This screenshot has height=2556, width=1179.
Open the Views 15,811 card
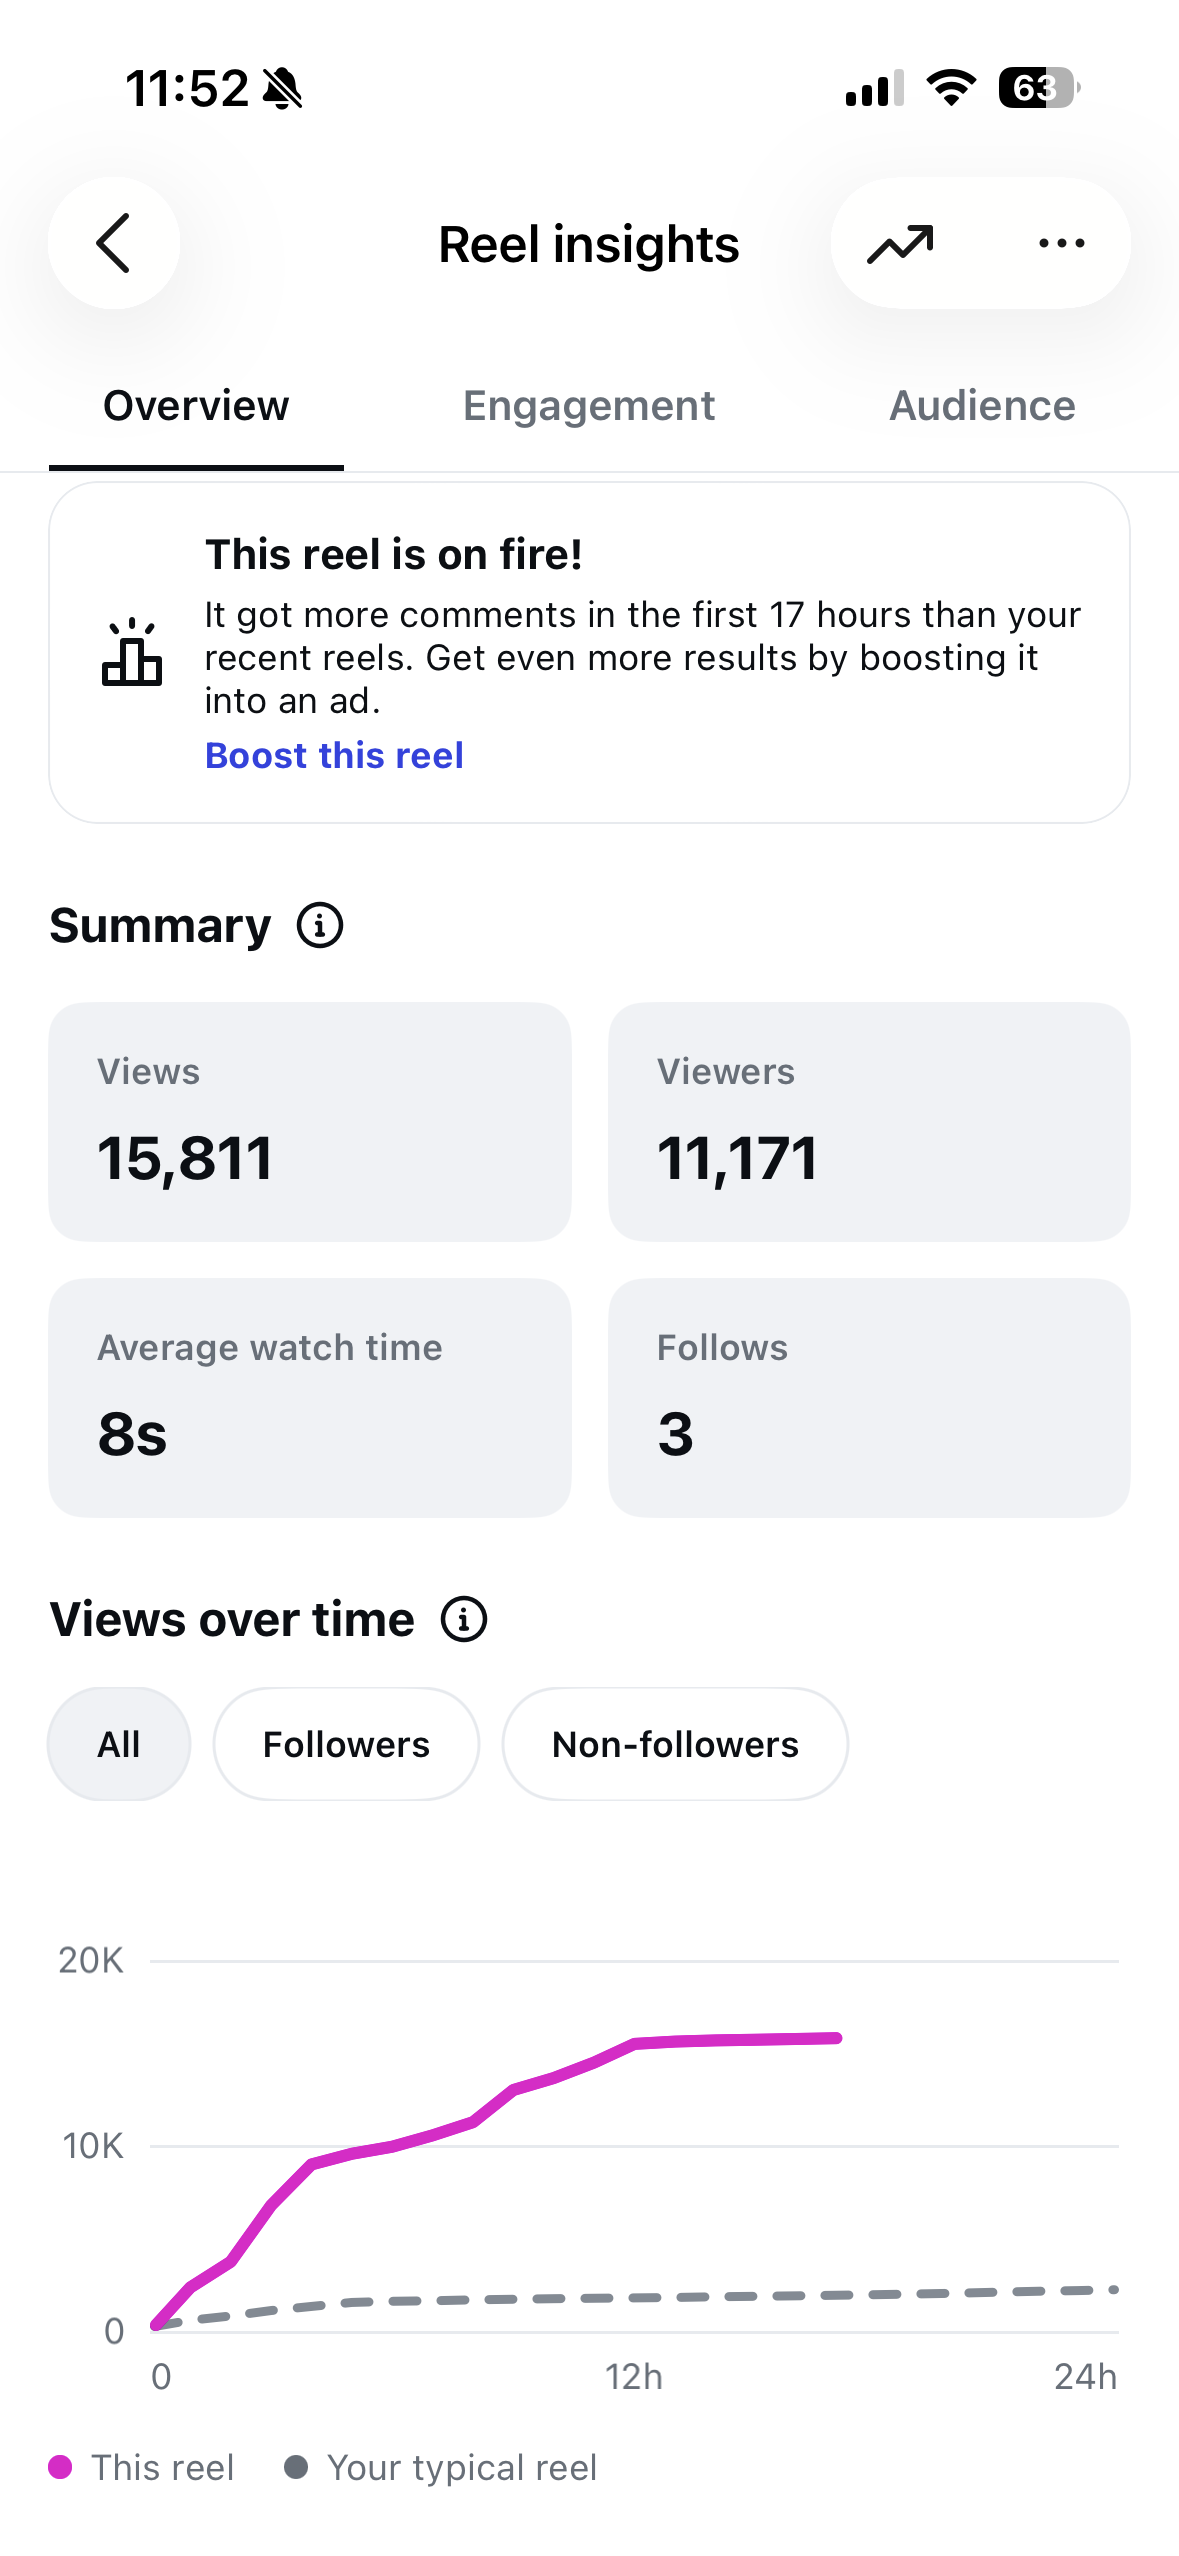coord(310,1122)
